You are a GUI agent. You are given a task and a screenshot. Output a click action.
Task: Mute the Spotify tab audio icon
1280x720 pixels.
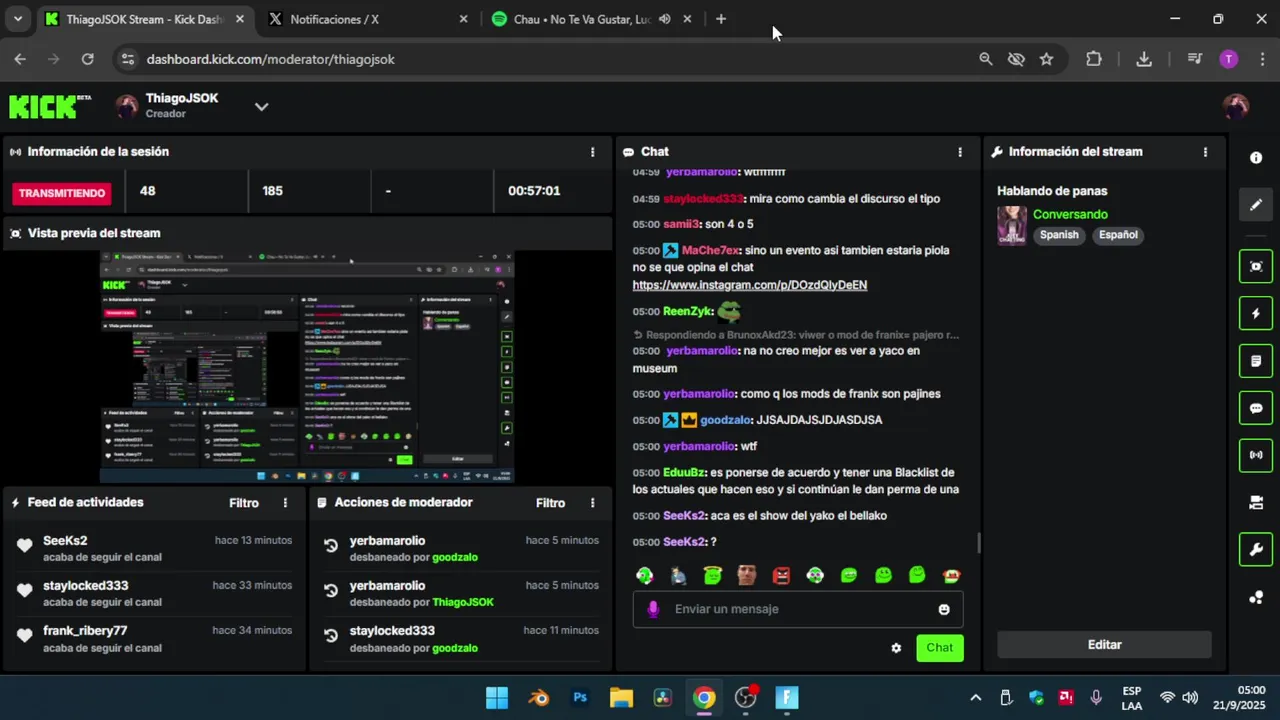[664, 19]
